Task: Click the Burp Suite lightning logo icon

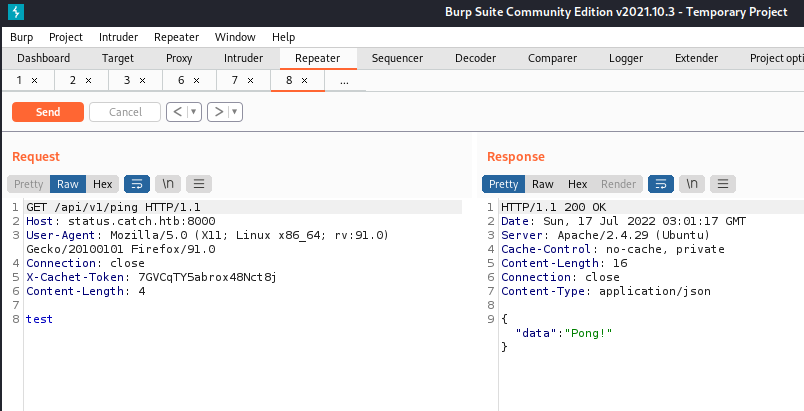Action: [x=16, y=11]
